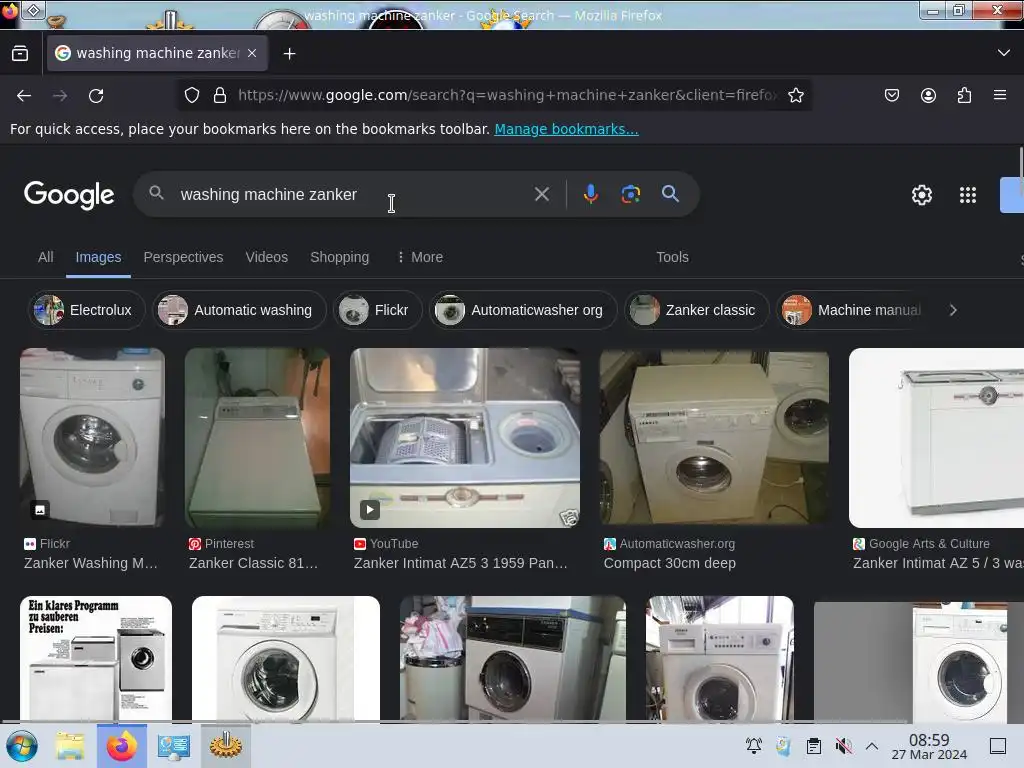
Task: Open the file manager in taskbar
Action: tap(70, 746)
